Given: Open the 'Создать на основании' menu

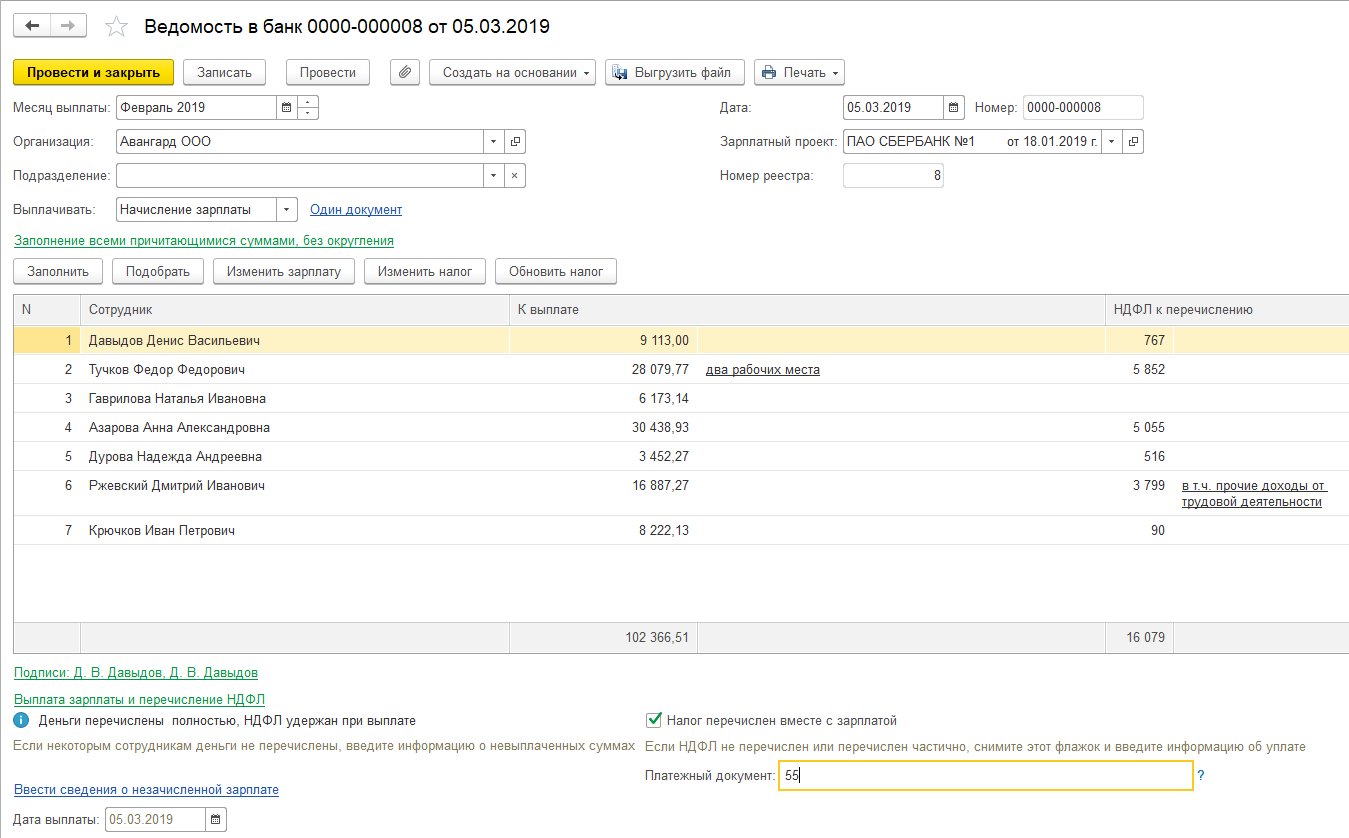Looking at the screenshot, I should (512, 72).
